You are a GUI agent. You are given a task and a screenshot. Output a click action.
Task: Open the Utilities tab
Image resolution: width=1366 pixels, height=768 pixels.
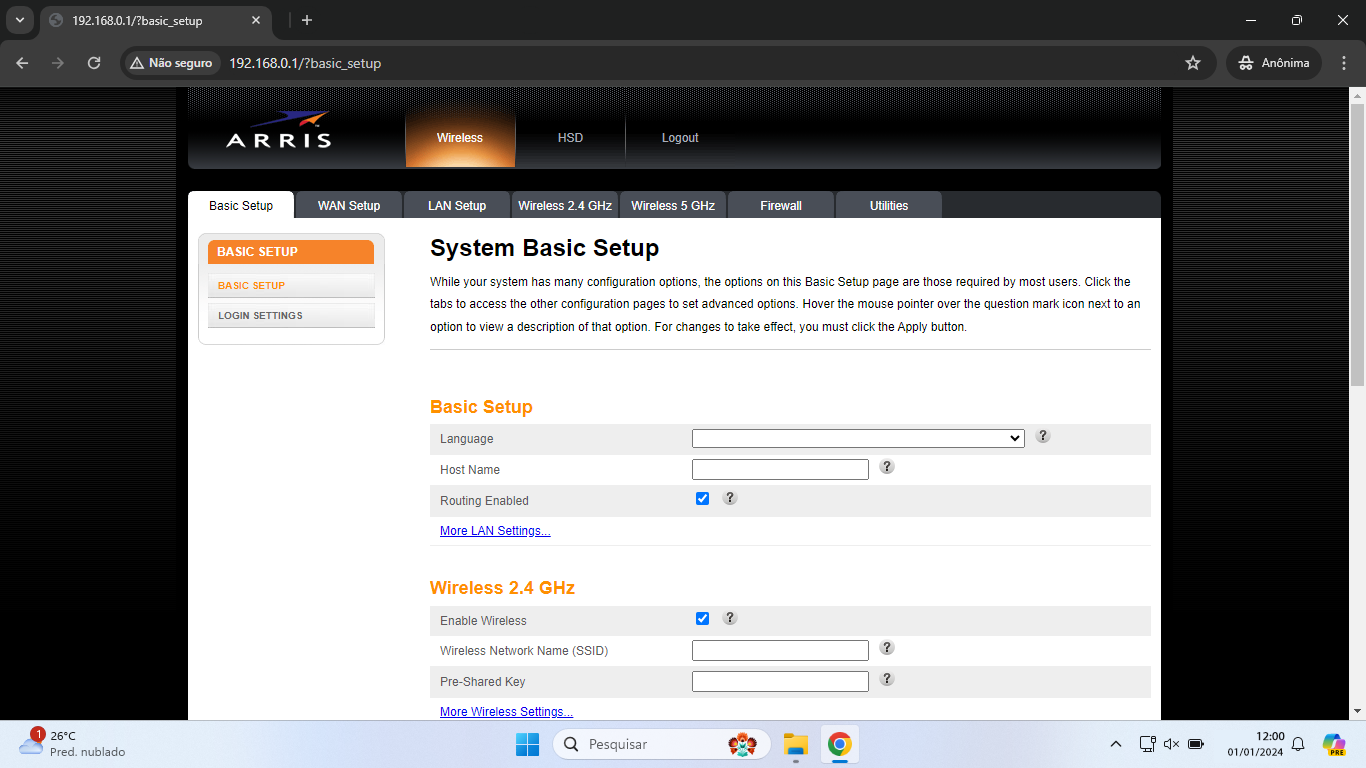tap(889, 205)
